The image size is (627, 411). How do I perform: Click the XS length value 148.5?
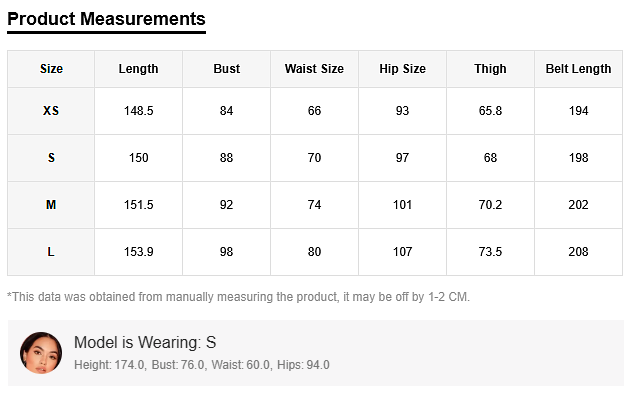(x=138, y=111)
